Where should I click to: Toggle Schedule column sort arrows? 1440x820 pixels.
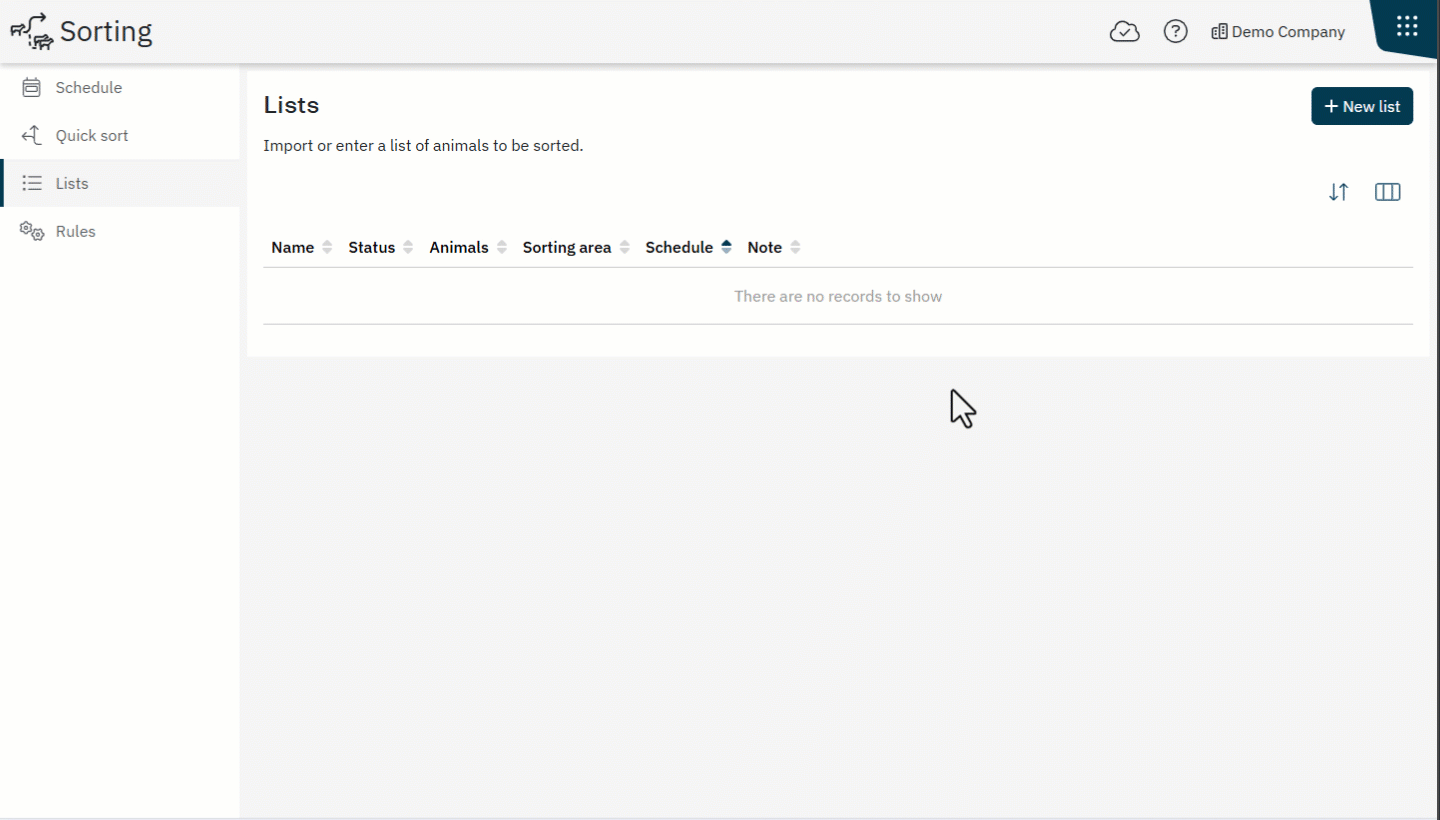tap(727, 247)
